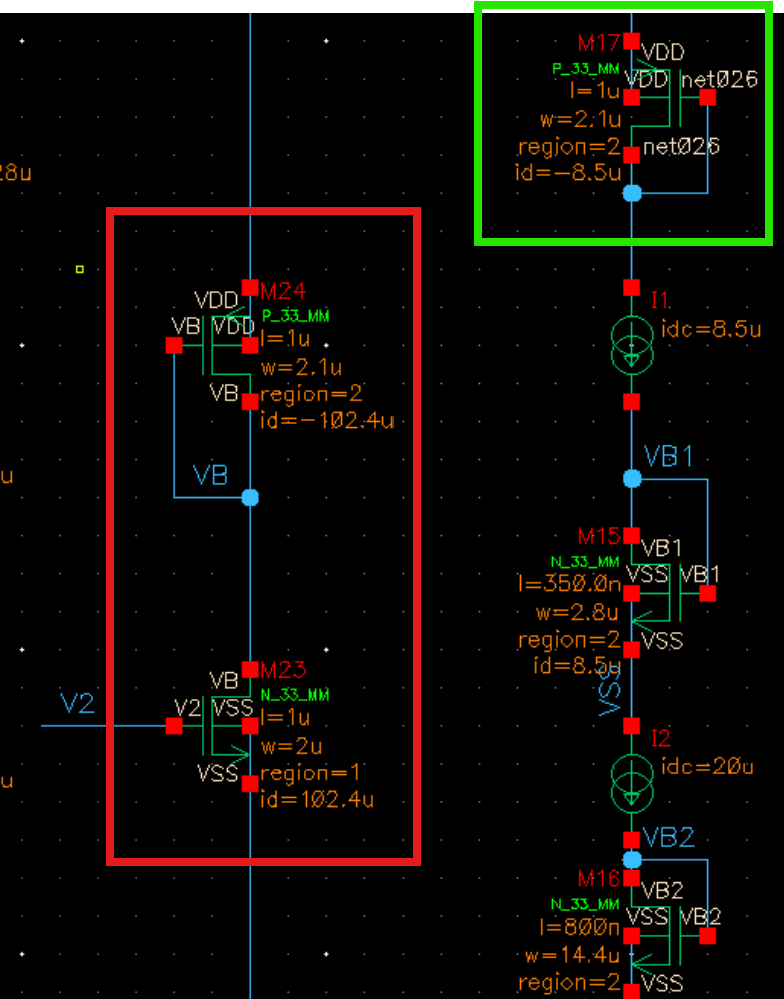Click the region=1 annotation of M23

[x=310, y=773]
